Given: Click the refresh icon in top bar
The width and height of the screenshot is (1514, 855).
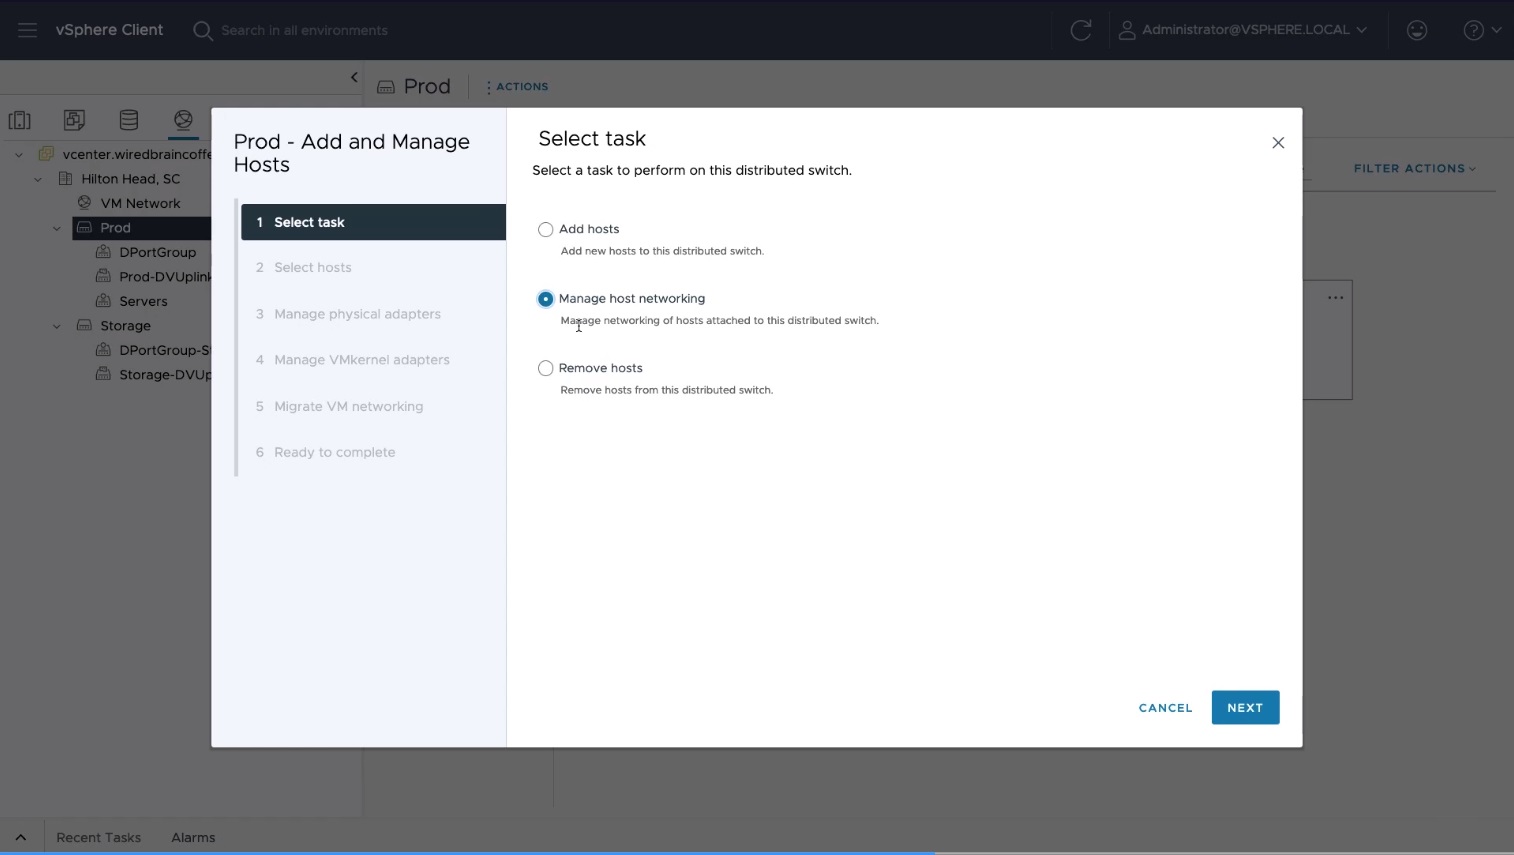Looking at the screenshot, I should coord(1080,30).
